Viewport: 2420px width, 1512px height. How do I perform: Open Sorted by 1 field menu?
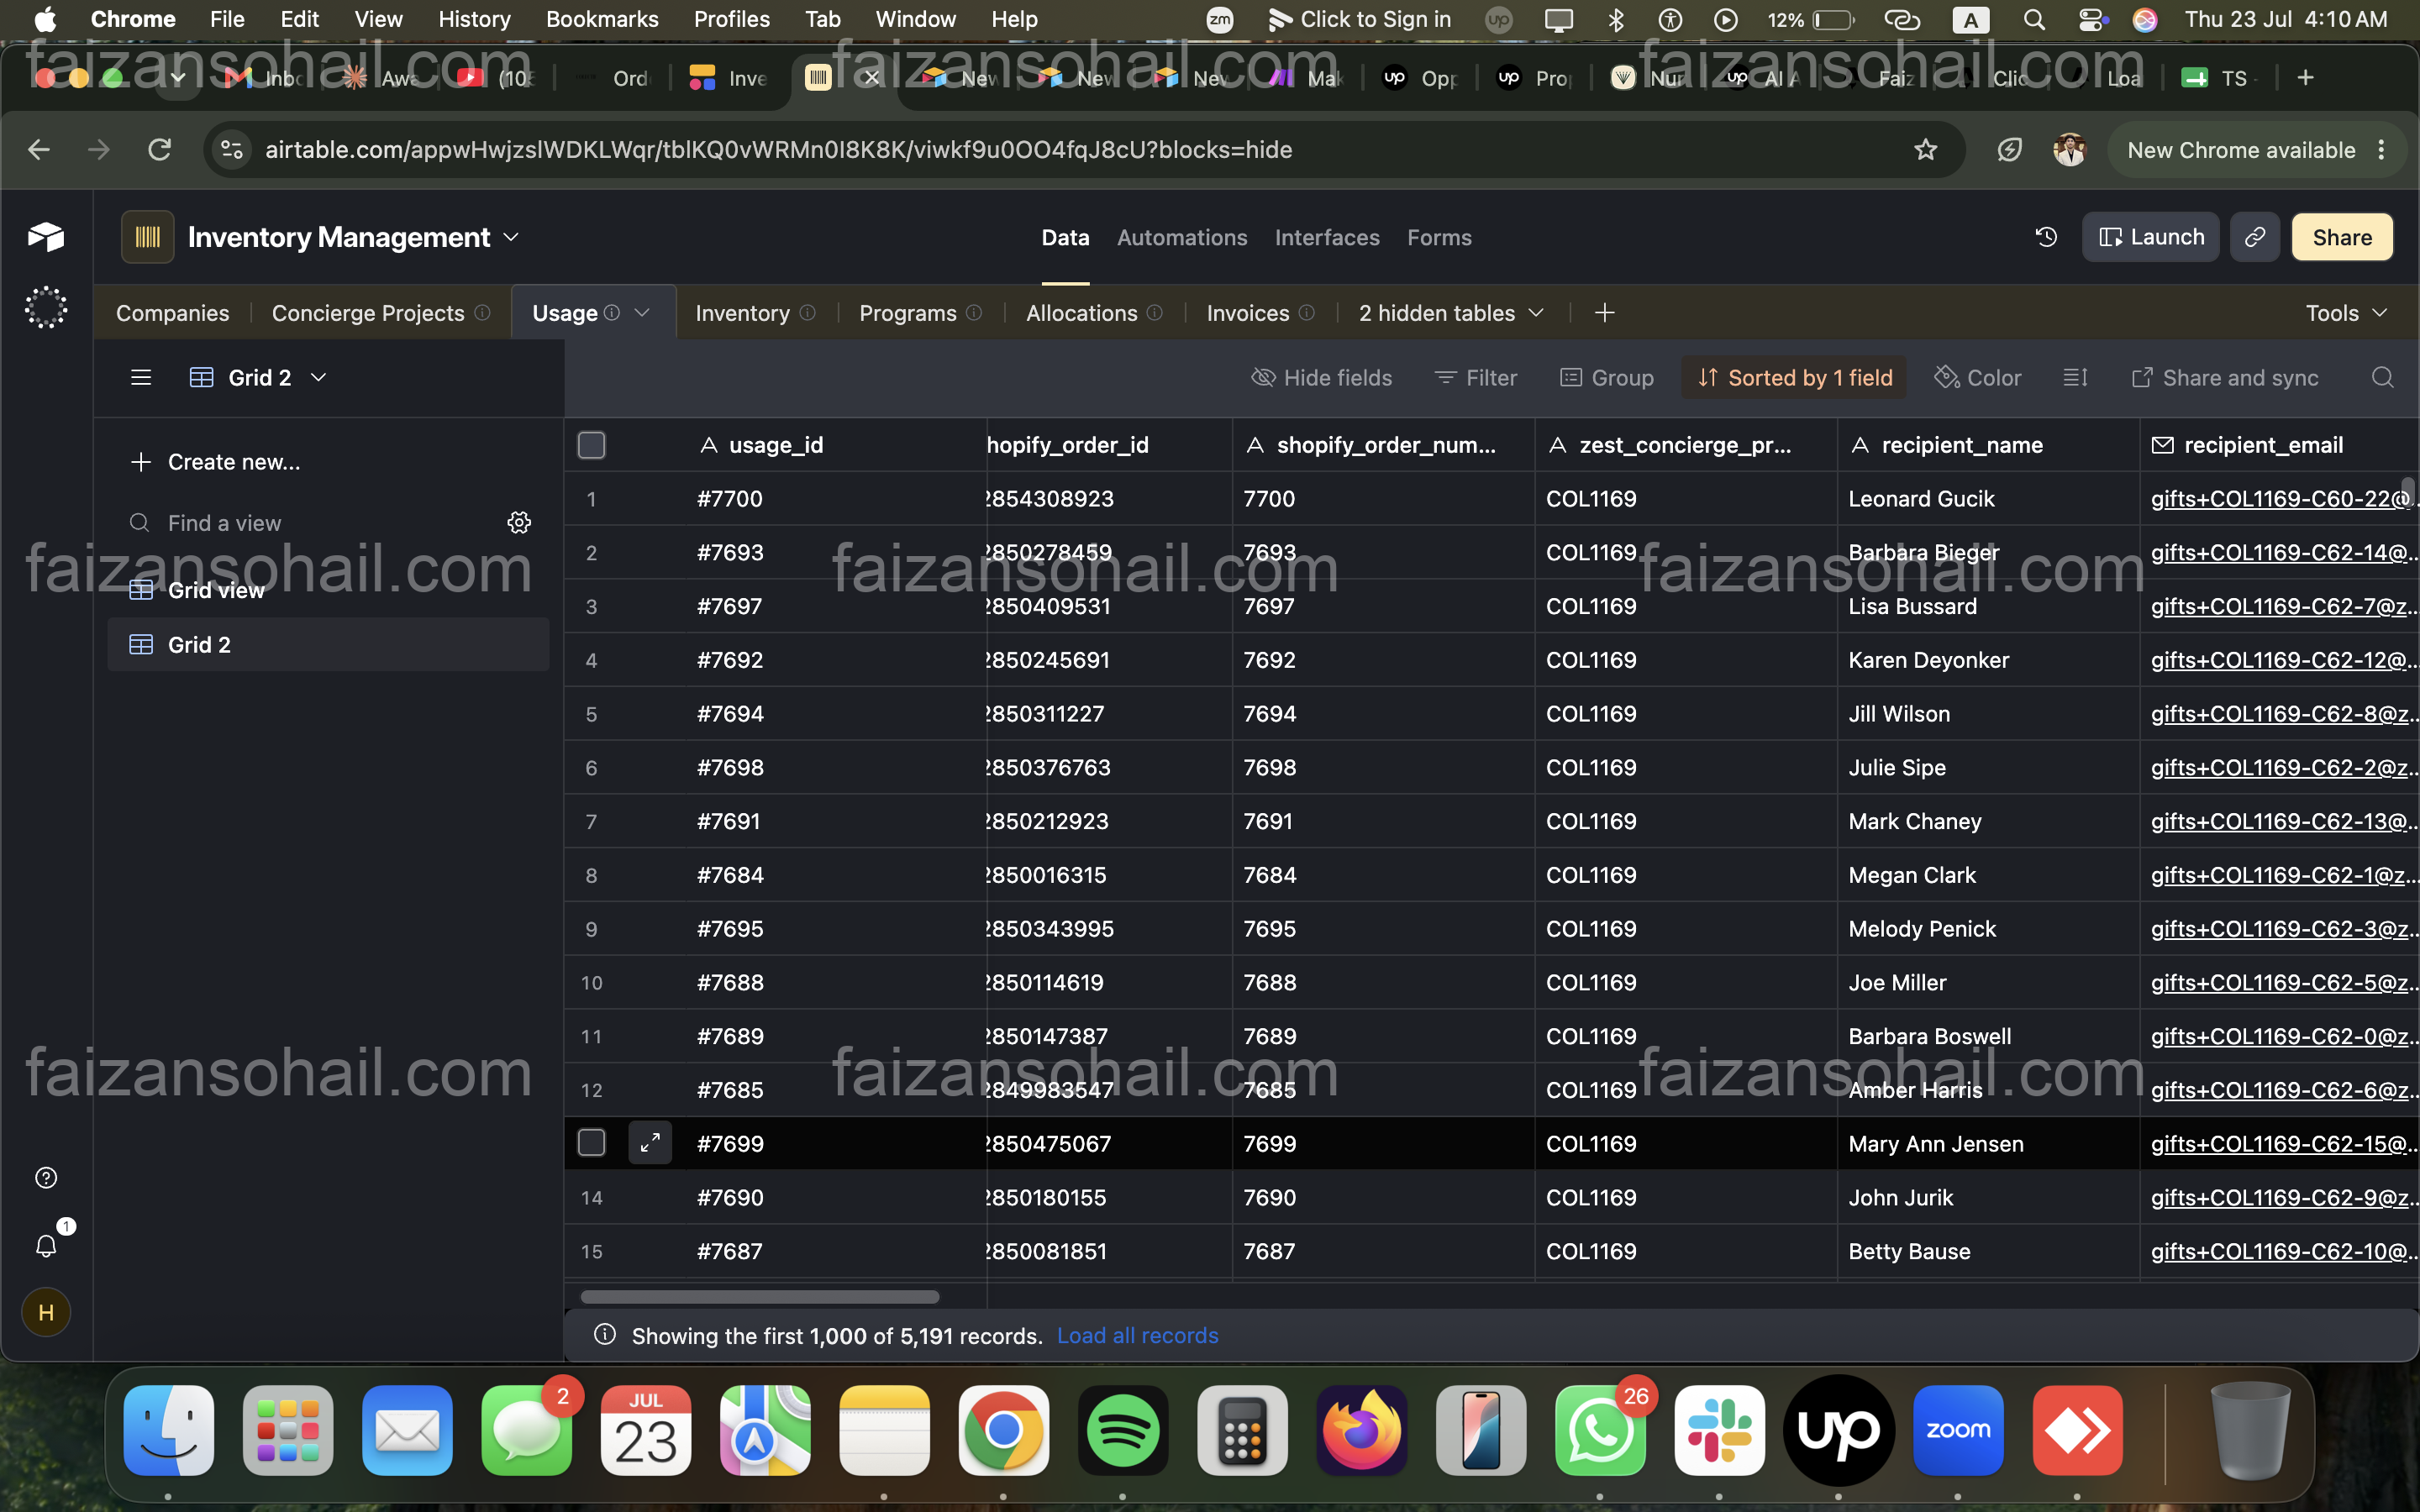pyautogui.click(x=1794, y=377)
